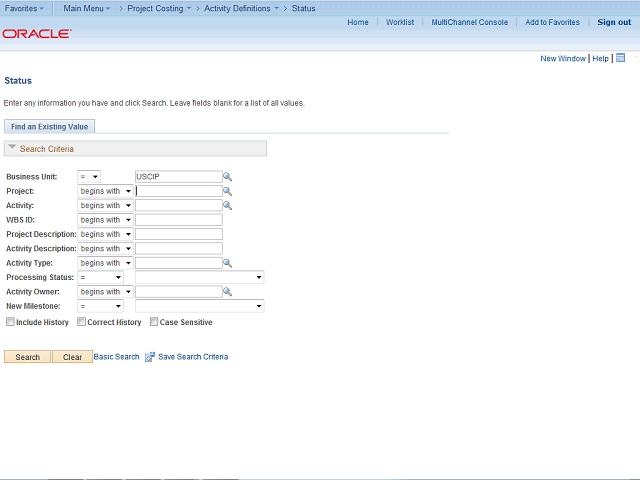This screenshot has width=640, height=480.
Task: Switch to Basic Search link
Action: pyautogui.click(x=116, y=357)
